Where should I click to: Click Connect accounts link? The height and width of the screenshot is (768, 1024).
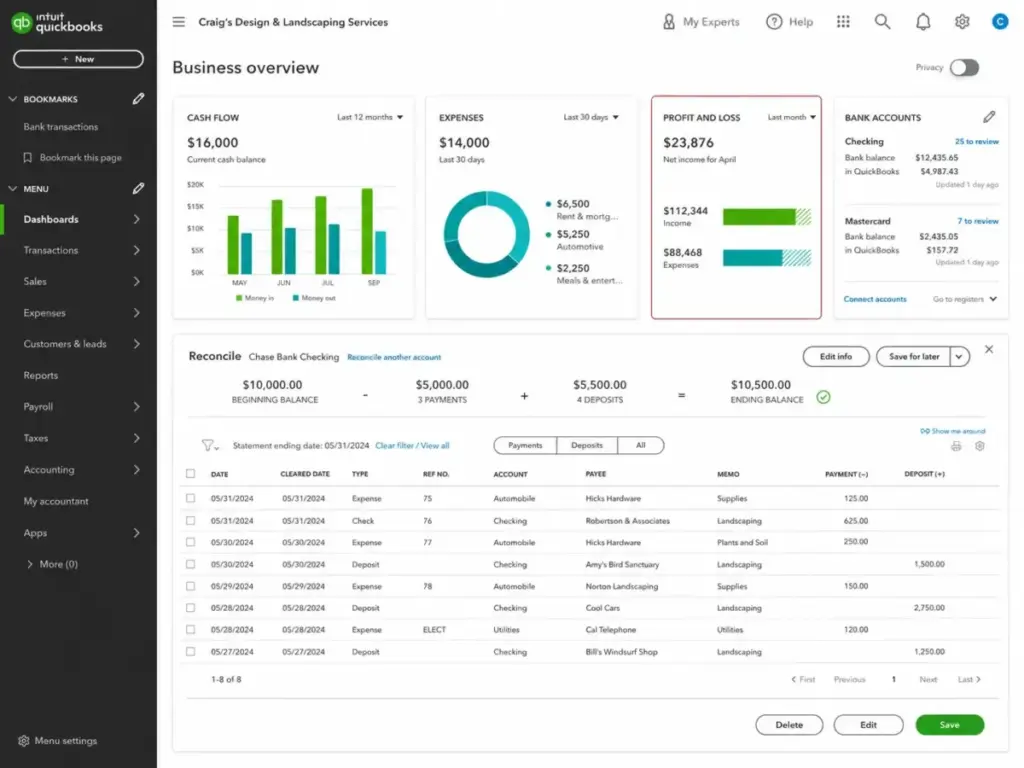(x=874, y=299)
